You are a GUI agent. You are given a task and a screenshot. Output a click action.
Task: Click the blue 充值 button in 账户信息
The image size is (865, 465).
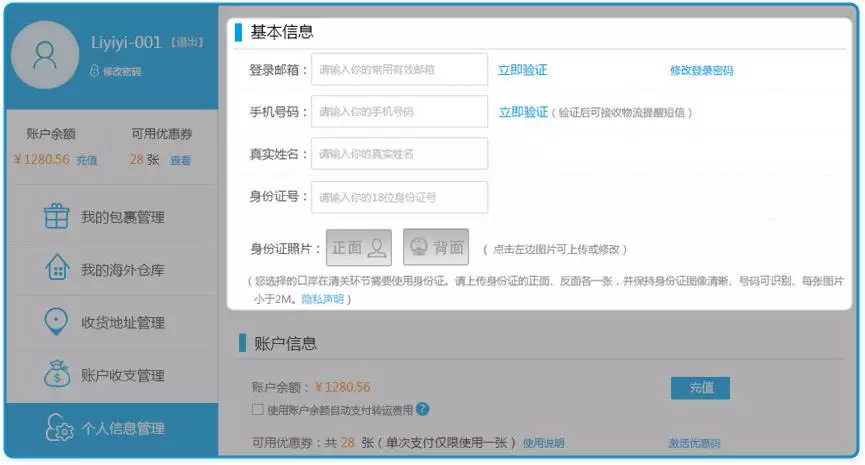tap(701, 388)
